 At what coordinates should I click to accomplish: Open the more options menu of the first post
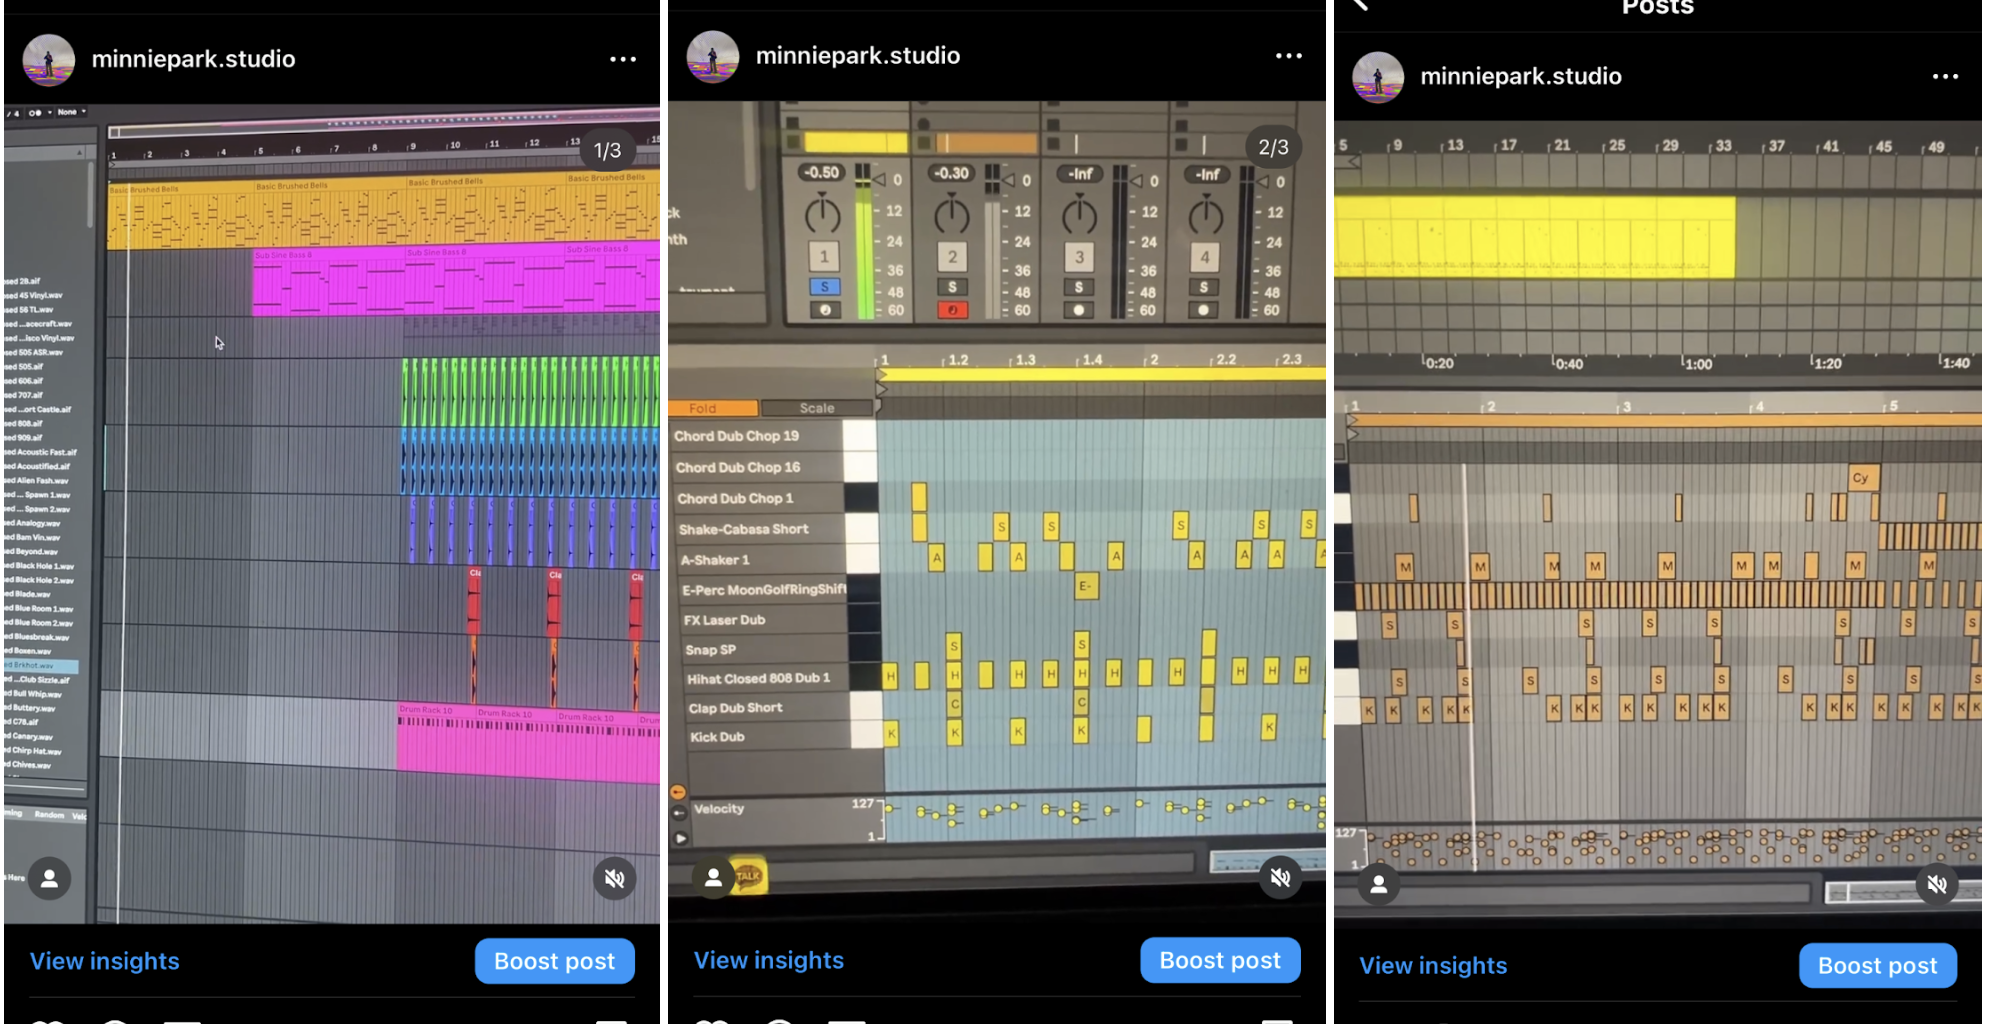coord(623,59)
